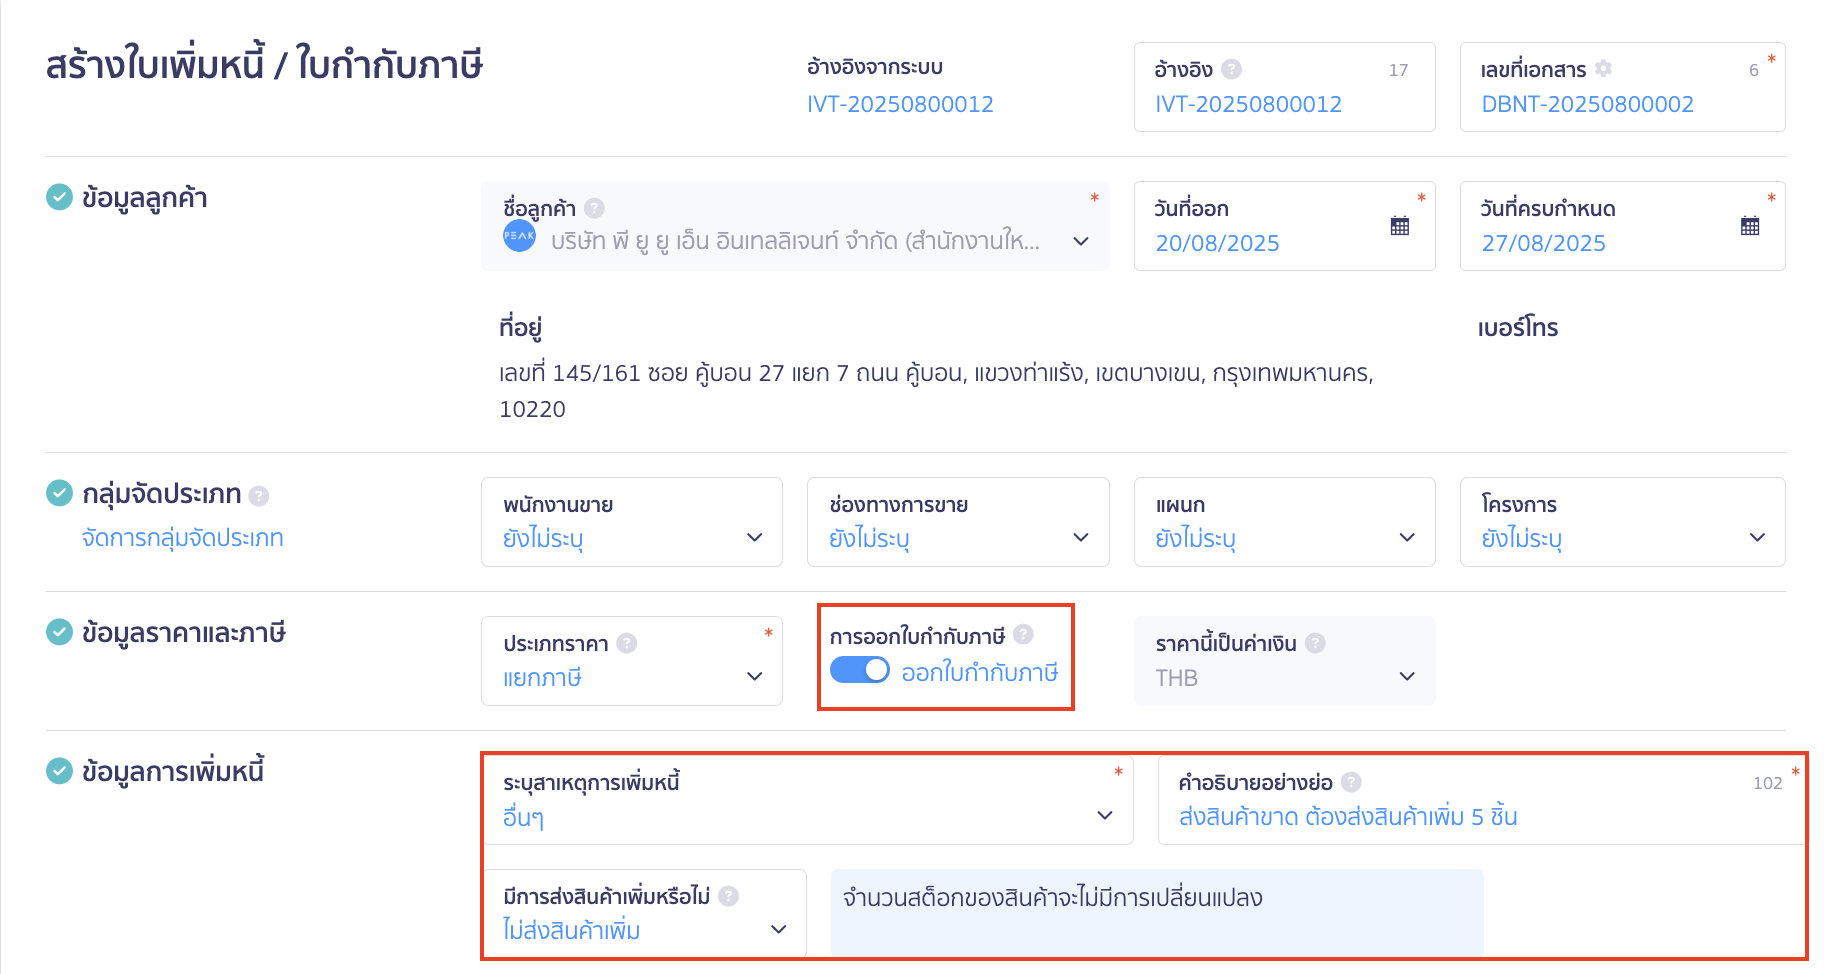The image size is (1830, 974).
Task: Change the THB currency dropdown
Action: pyautogui.click(x=1407, y=676)
